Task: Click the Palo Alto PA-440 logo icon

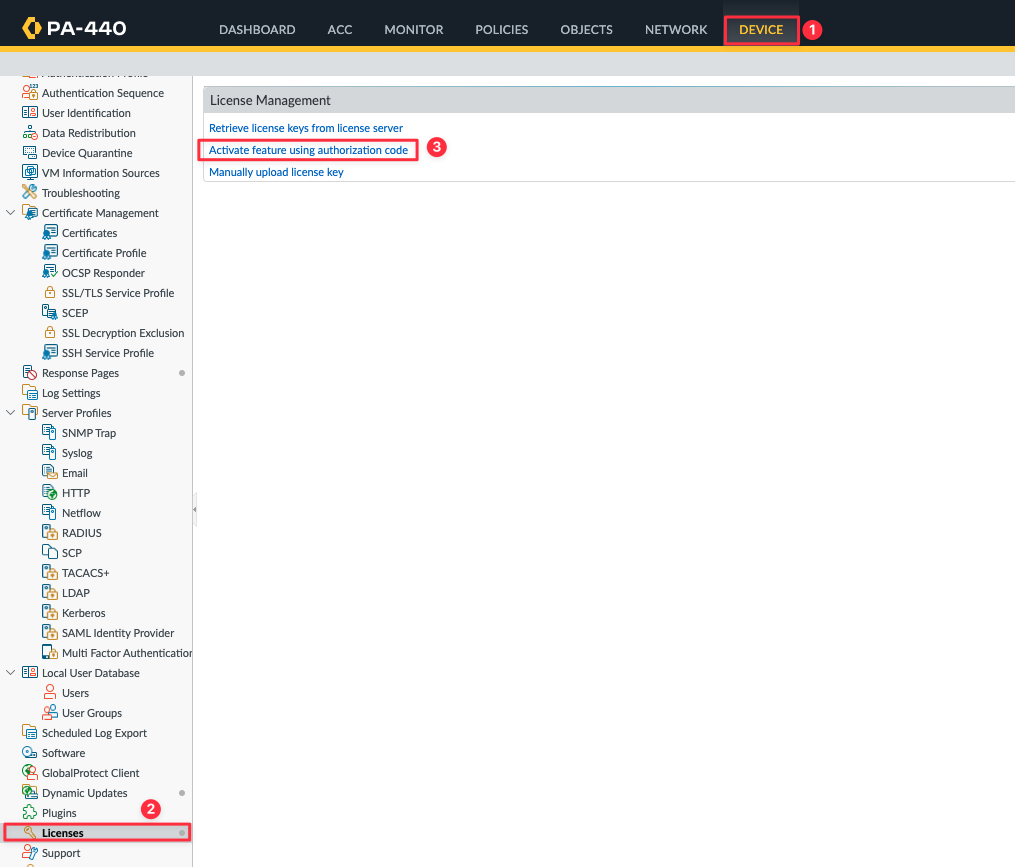Action: (x=32, y=28)
